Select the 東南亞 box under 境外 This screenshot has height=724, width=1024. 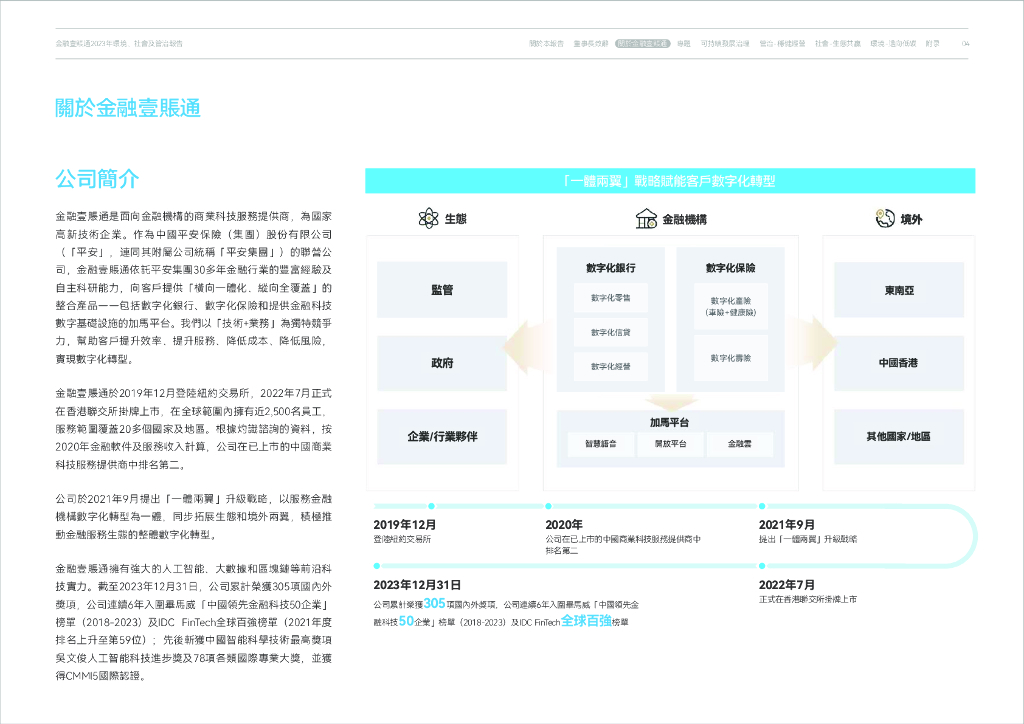point(899,290)
